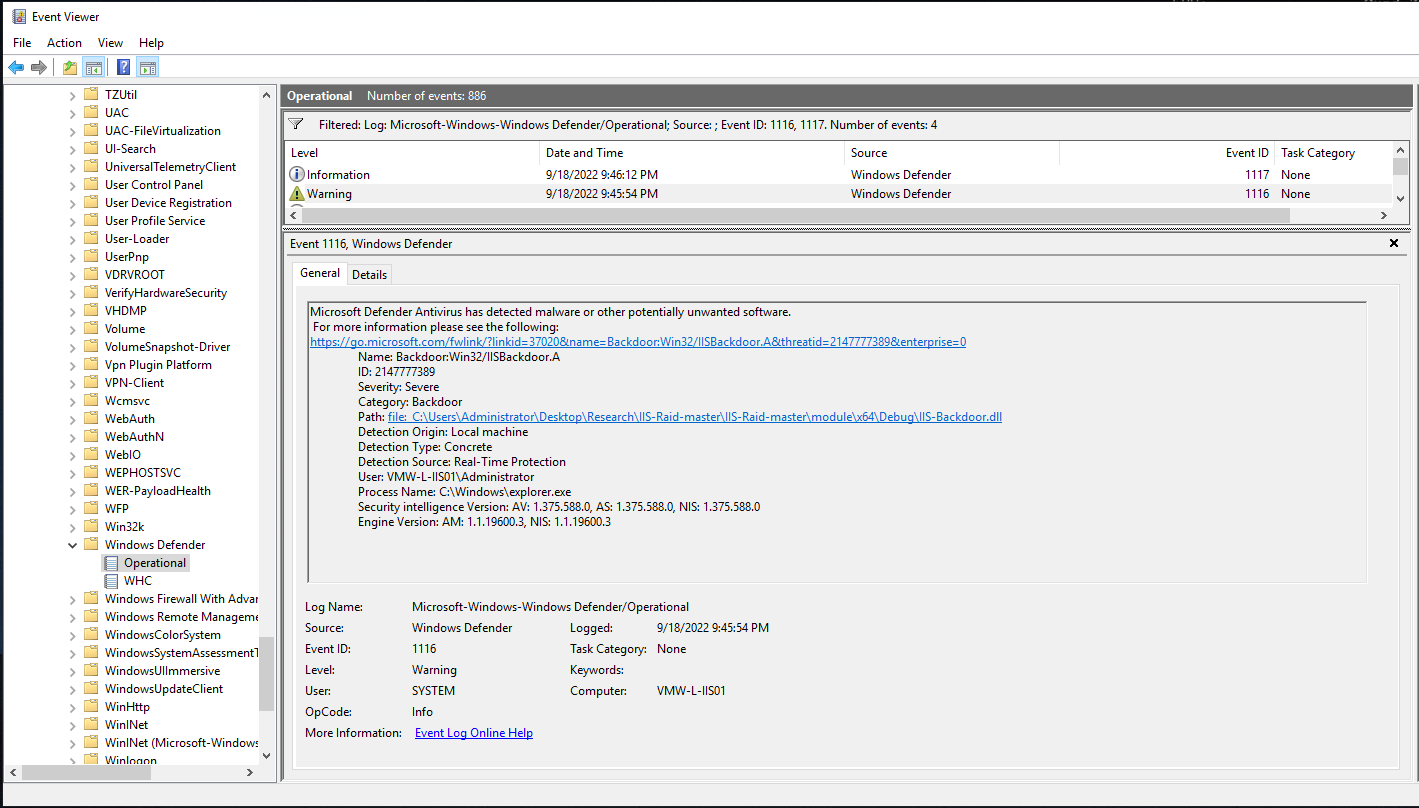The height and width of the screenshot is (808, 1419).
Task: Click the Forward arrow toolbar icon
Action: (39, 68)
